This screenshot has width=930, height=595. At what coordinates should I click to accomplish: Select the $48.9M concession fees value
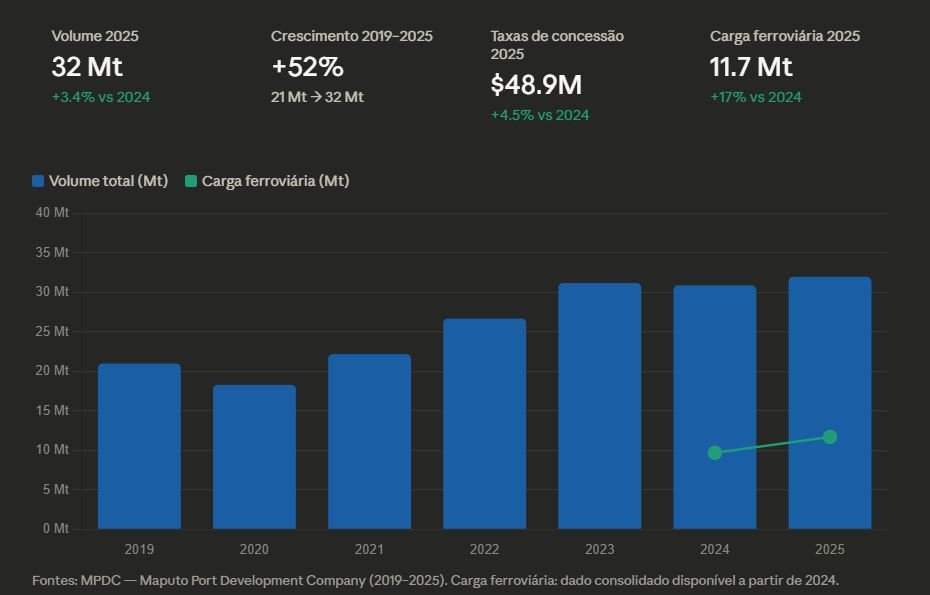click(x=536, y=85)
